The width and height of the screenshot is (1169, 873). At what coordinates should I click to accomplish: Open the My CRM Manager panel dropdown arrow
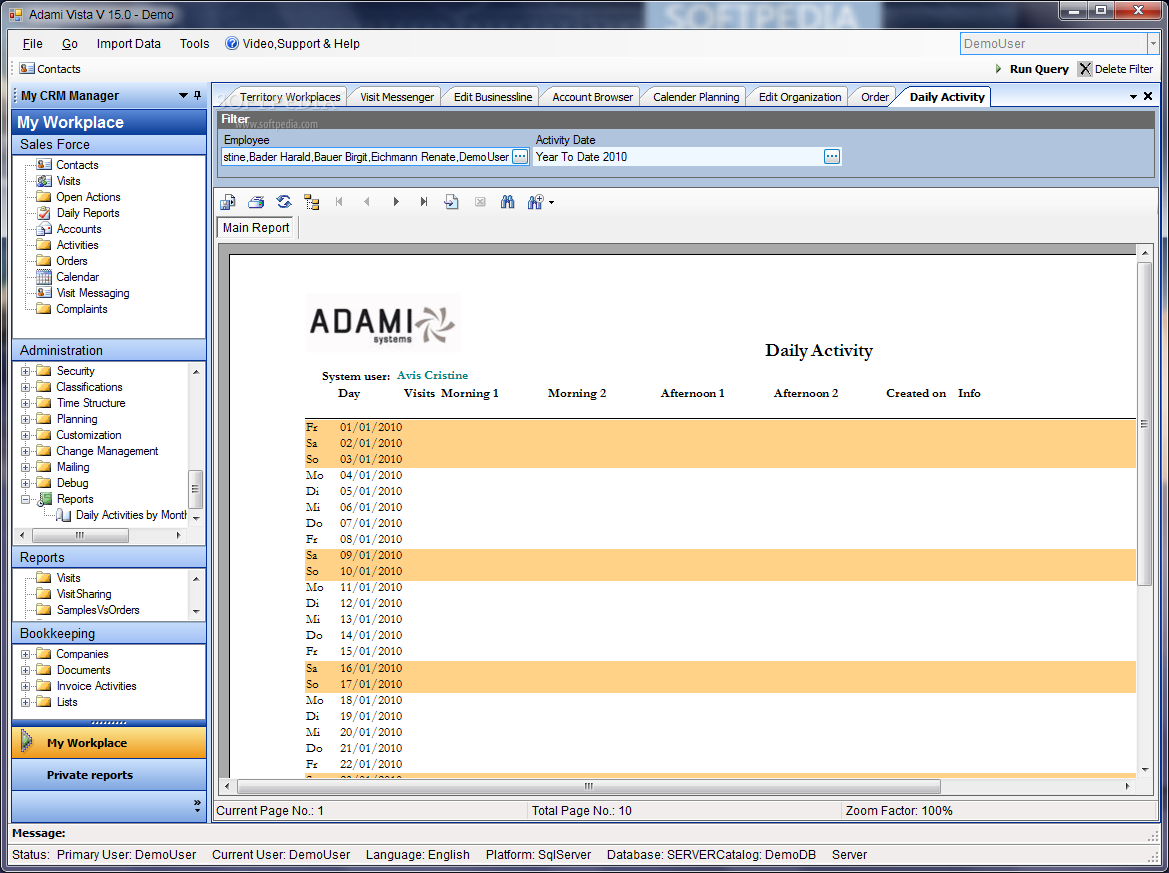(x=183, y=95)
